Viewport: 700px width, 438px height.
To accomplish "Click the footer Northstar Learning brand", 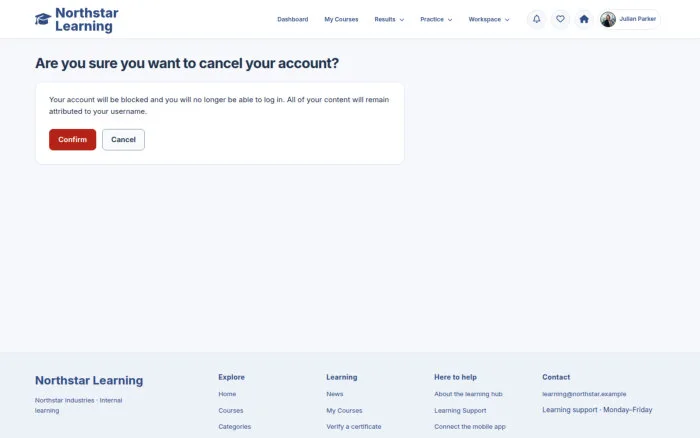I will pyautogui.click(x=89, y=380).
